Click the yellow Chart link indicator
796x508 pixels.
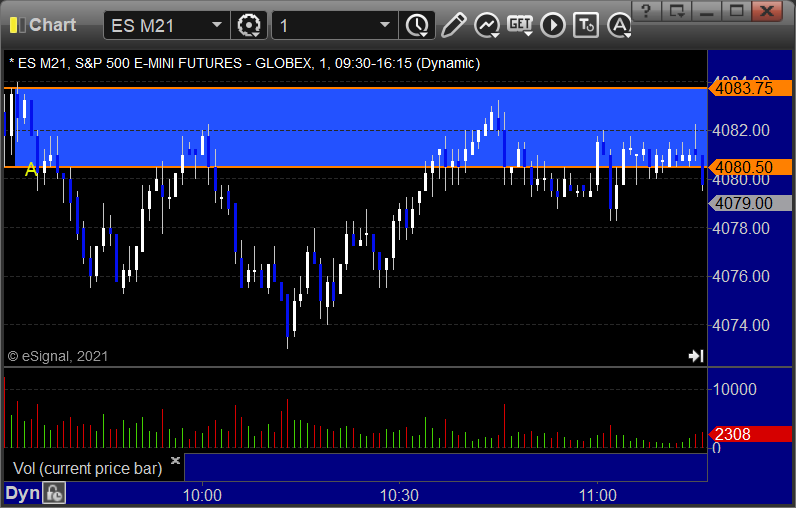(x=17, y=25)
